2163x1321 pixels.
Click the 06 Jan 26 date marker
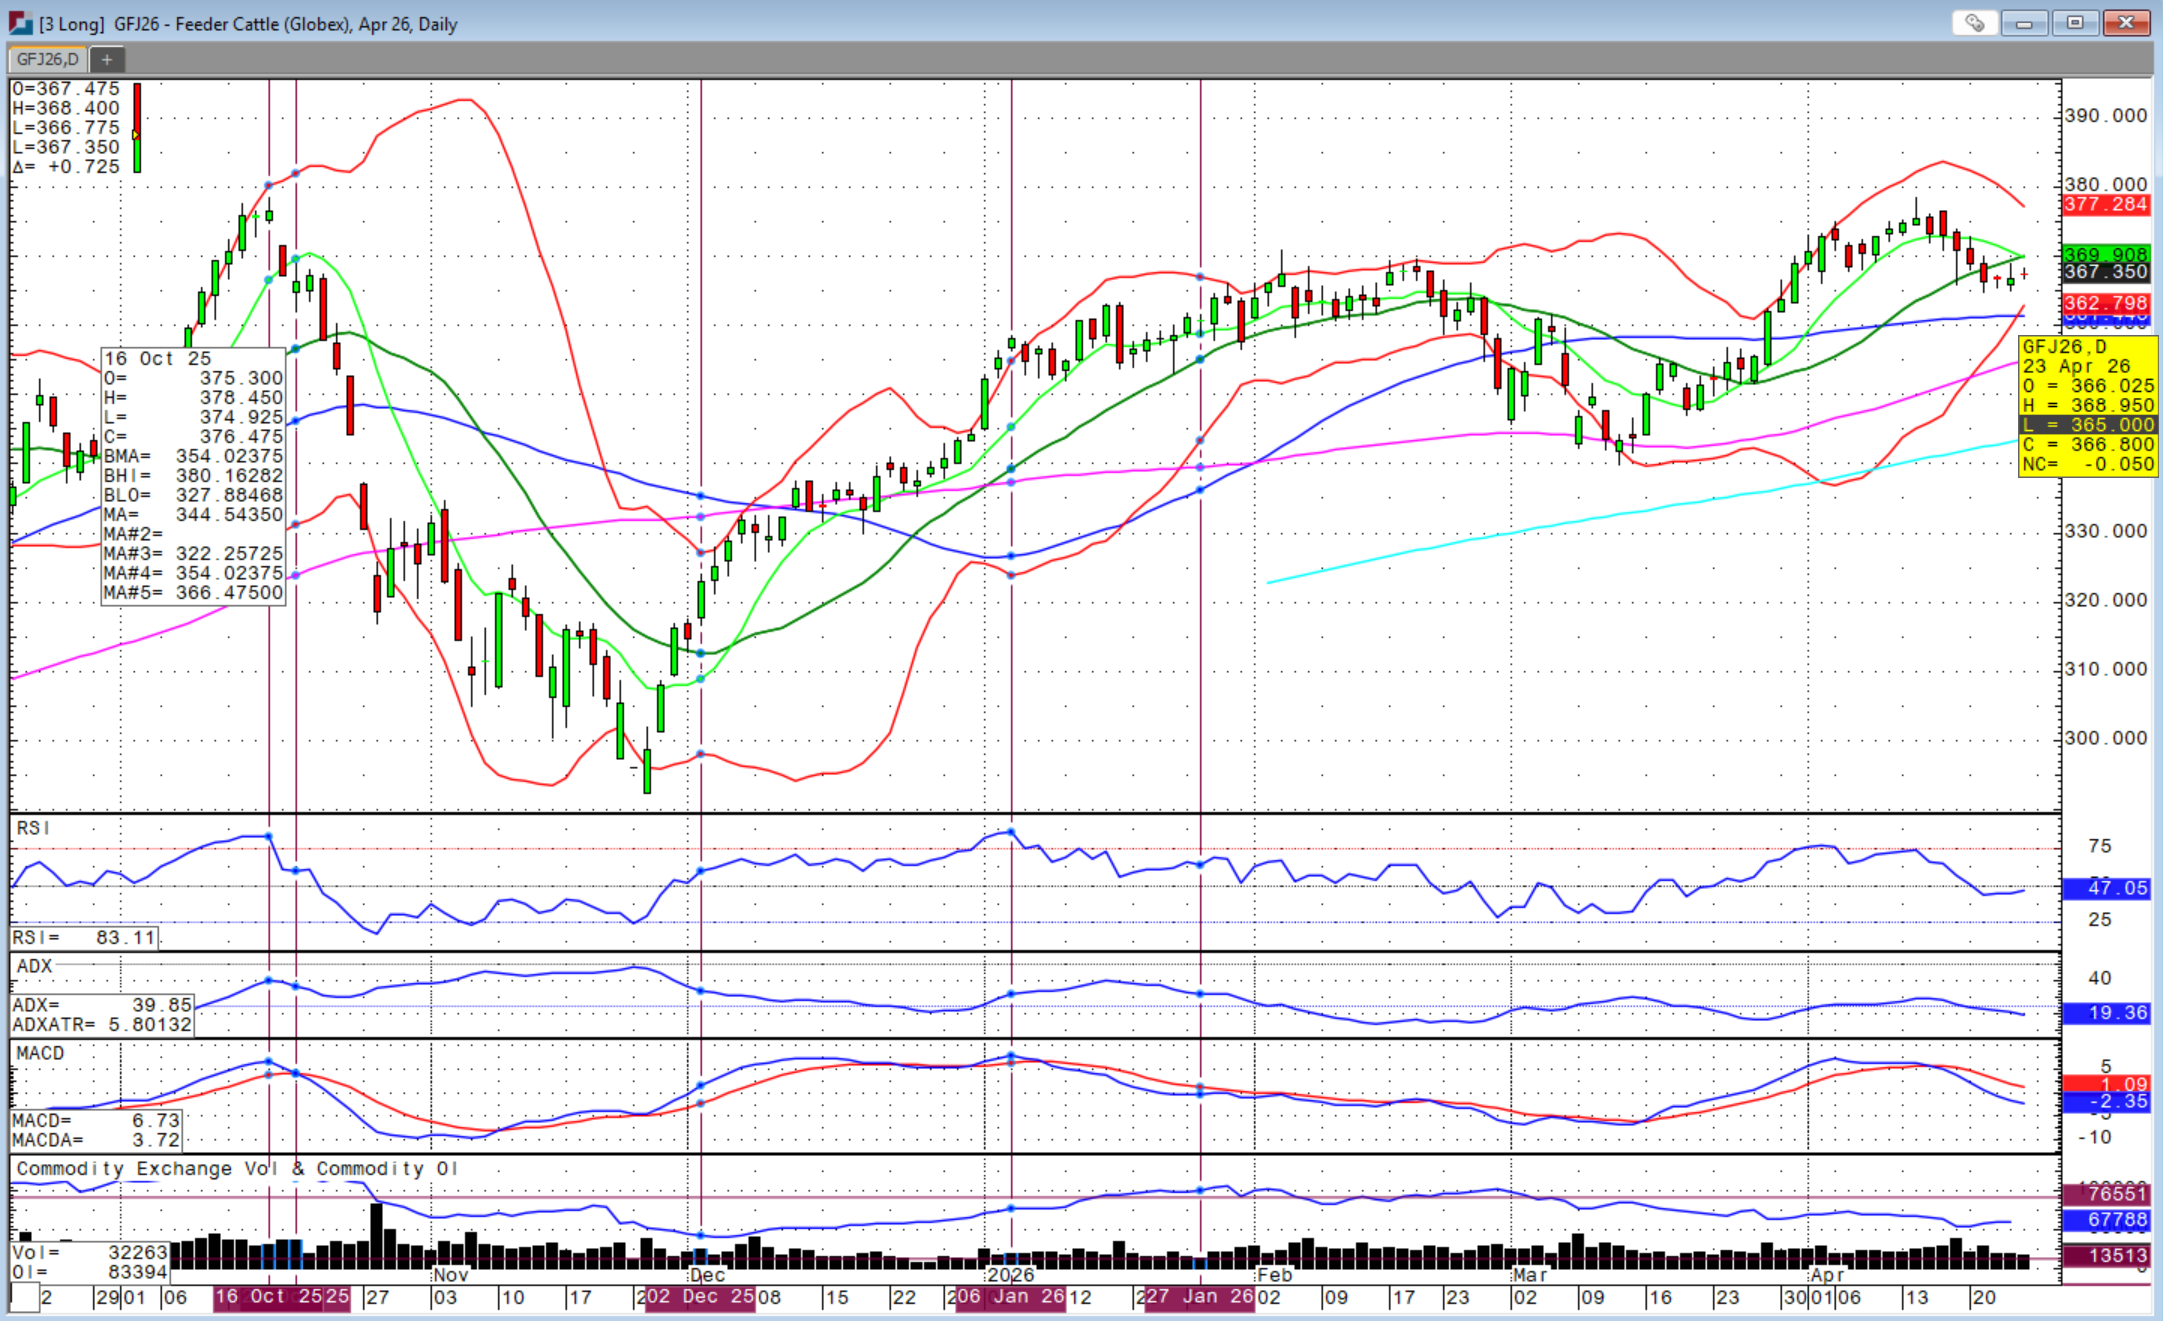pos(1010,1297)
